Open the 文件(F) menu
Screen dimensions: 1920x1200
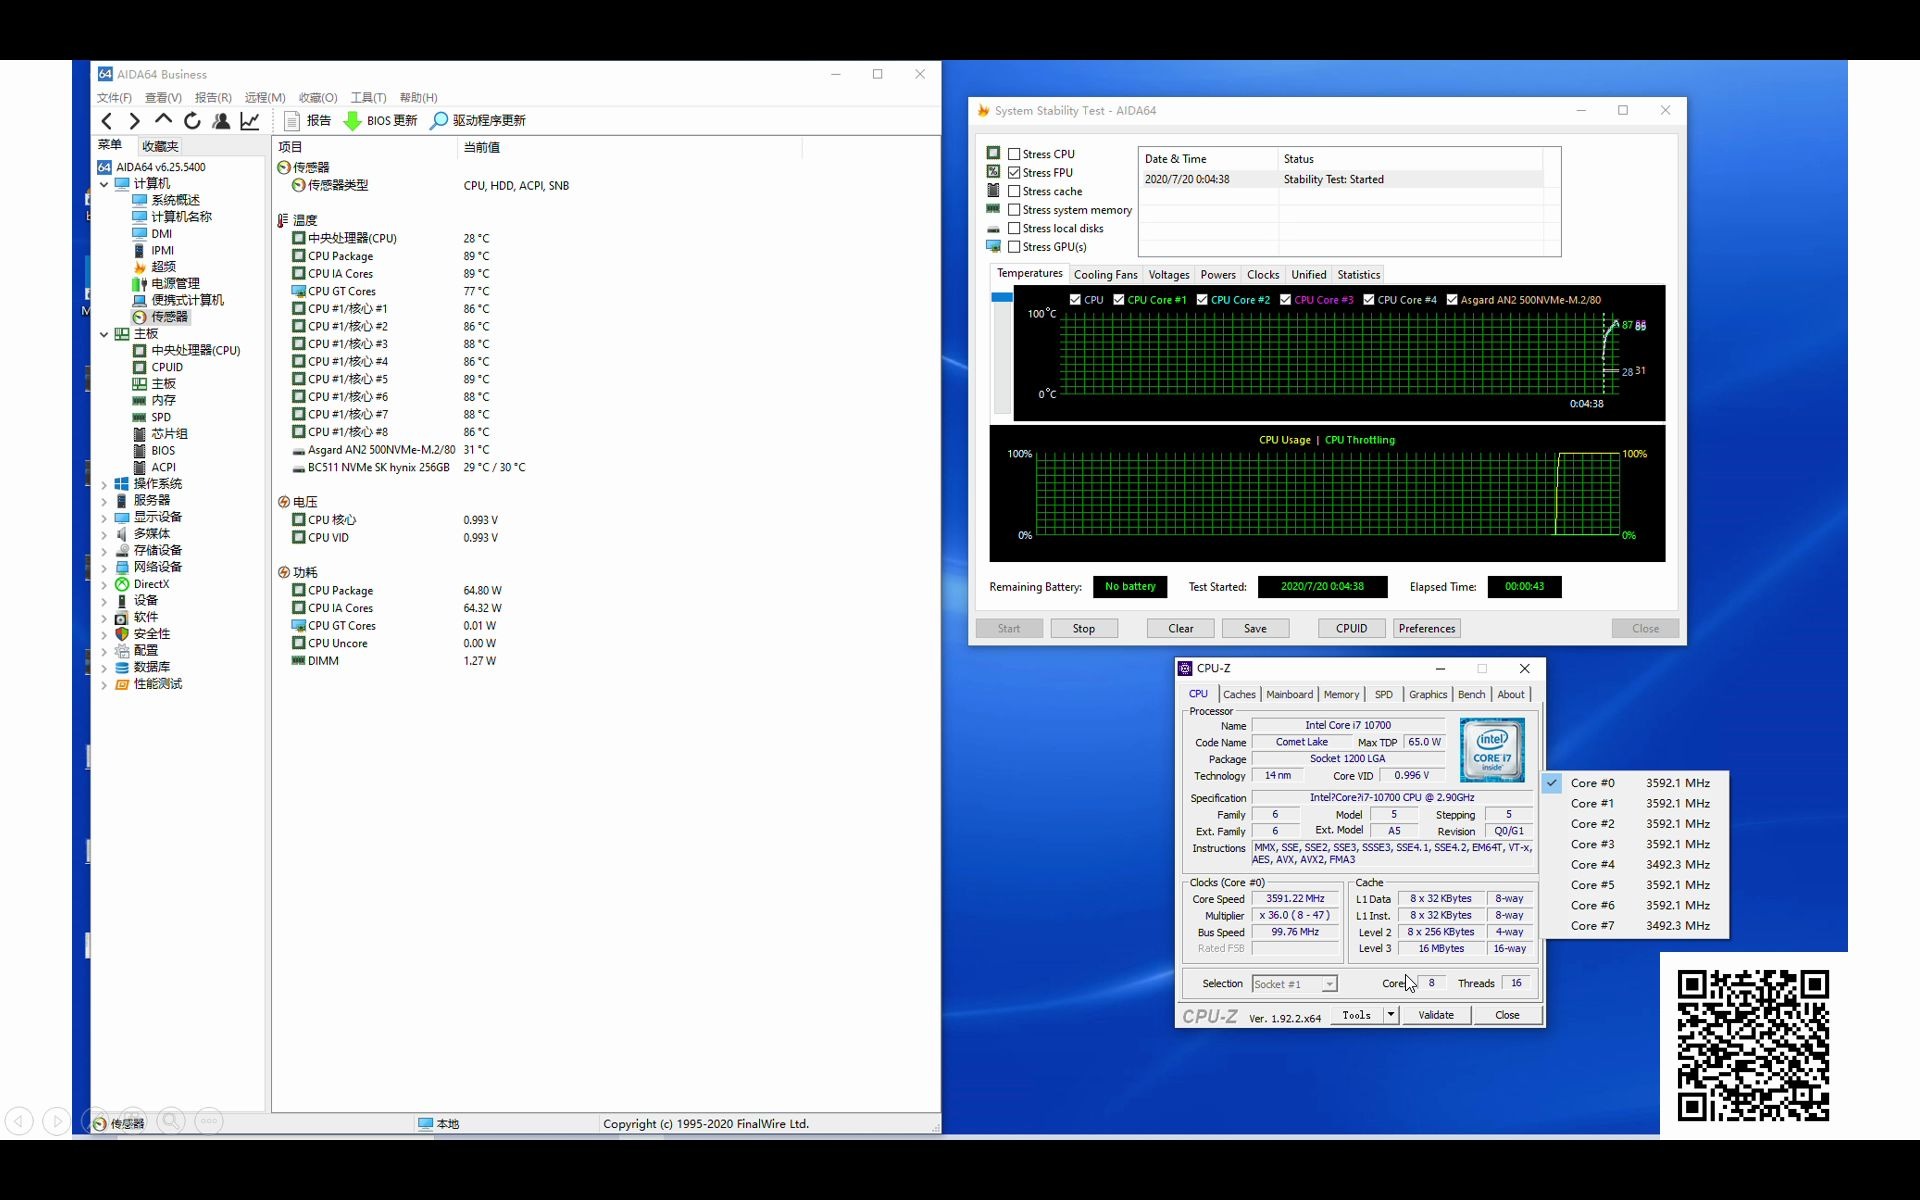tap(114, 98)
